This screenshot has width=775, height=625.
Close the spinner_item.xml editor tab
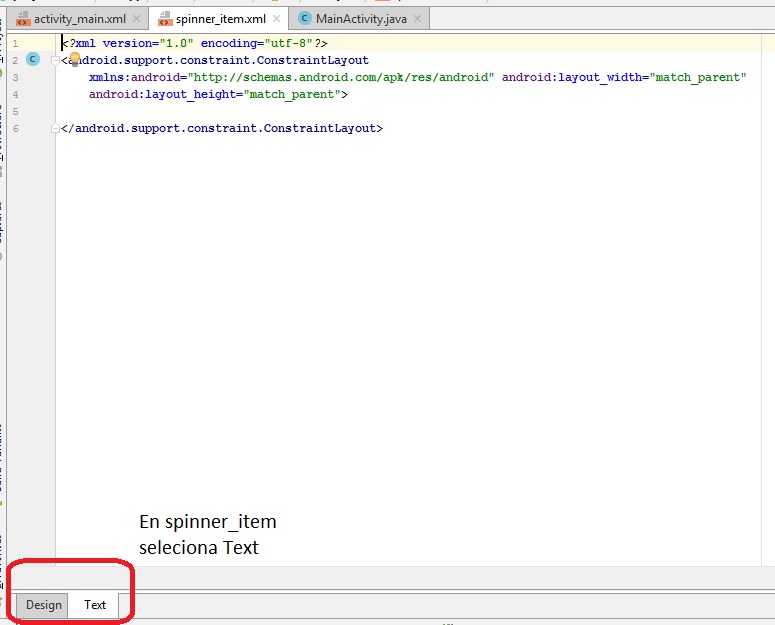(x=276, y=19)
